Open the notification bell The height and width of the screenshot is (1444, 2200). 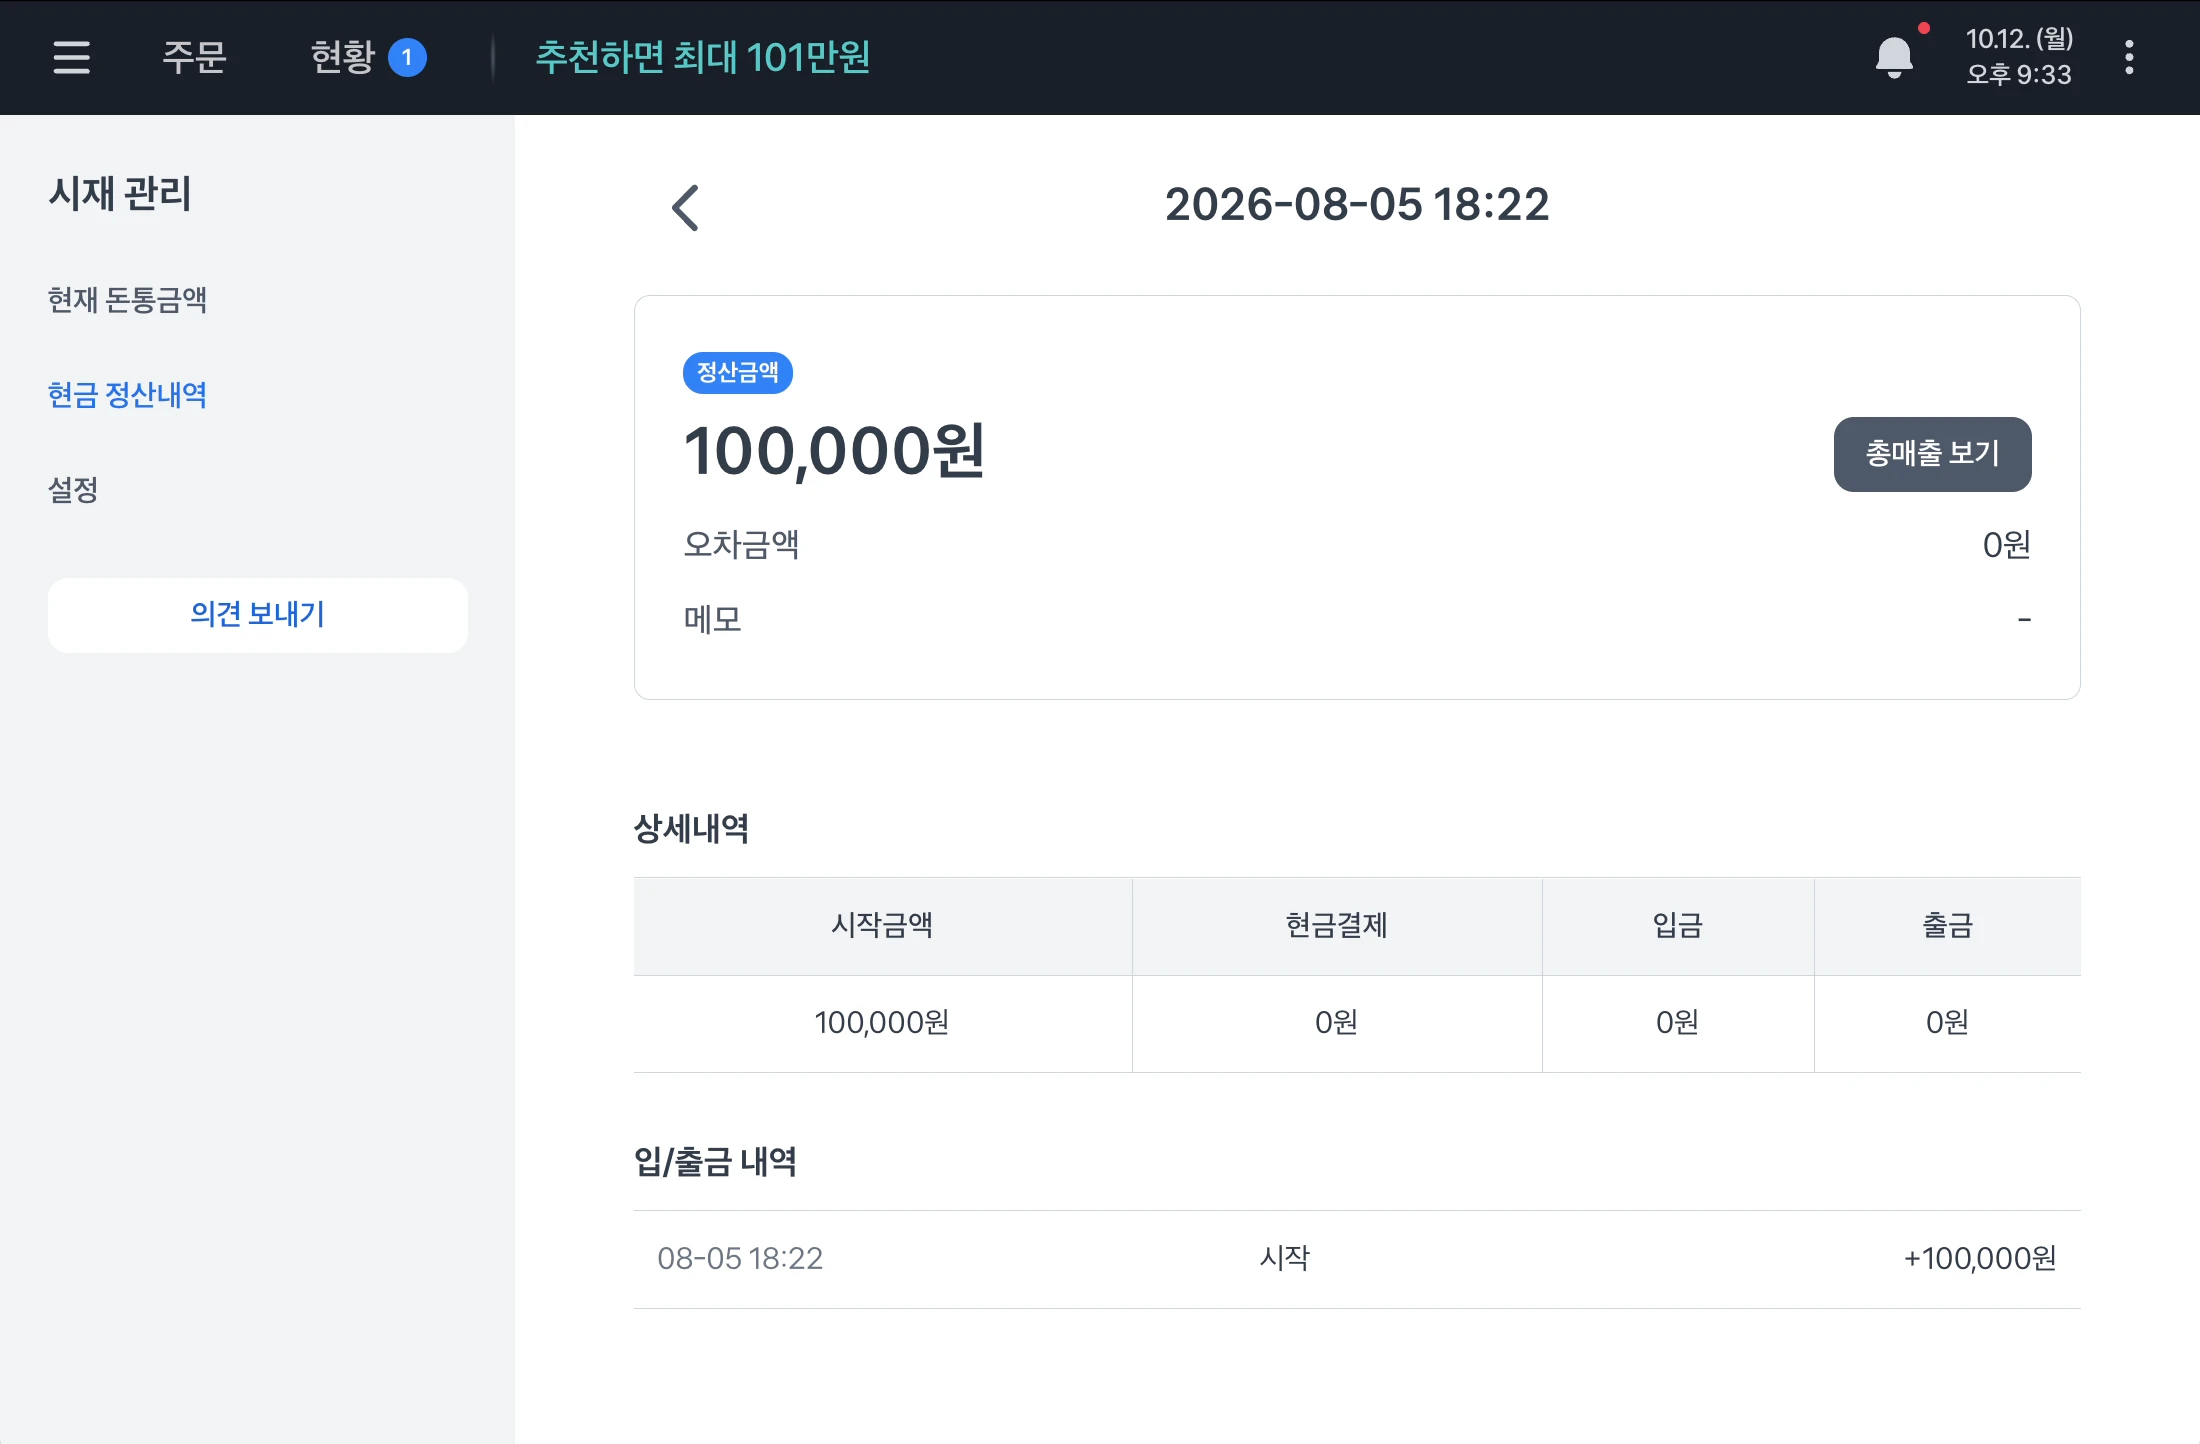click(x=1895, y=57)
